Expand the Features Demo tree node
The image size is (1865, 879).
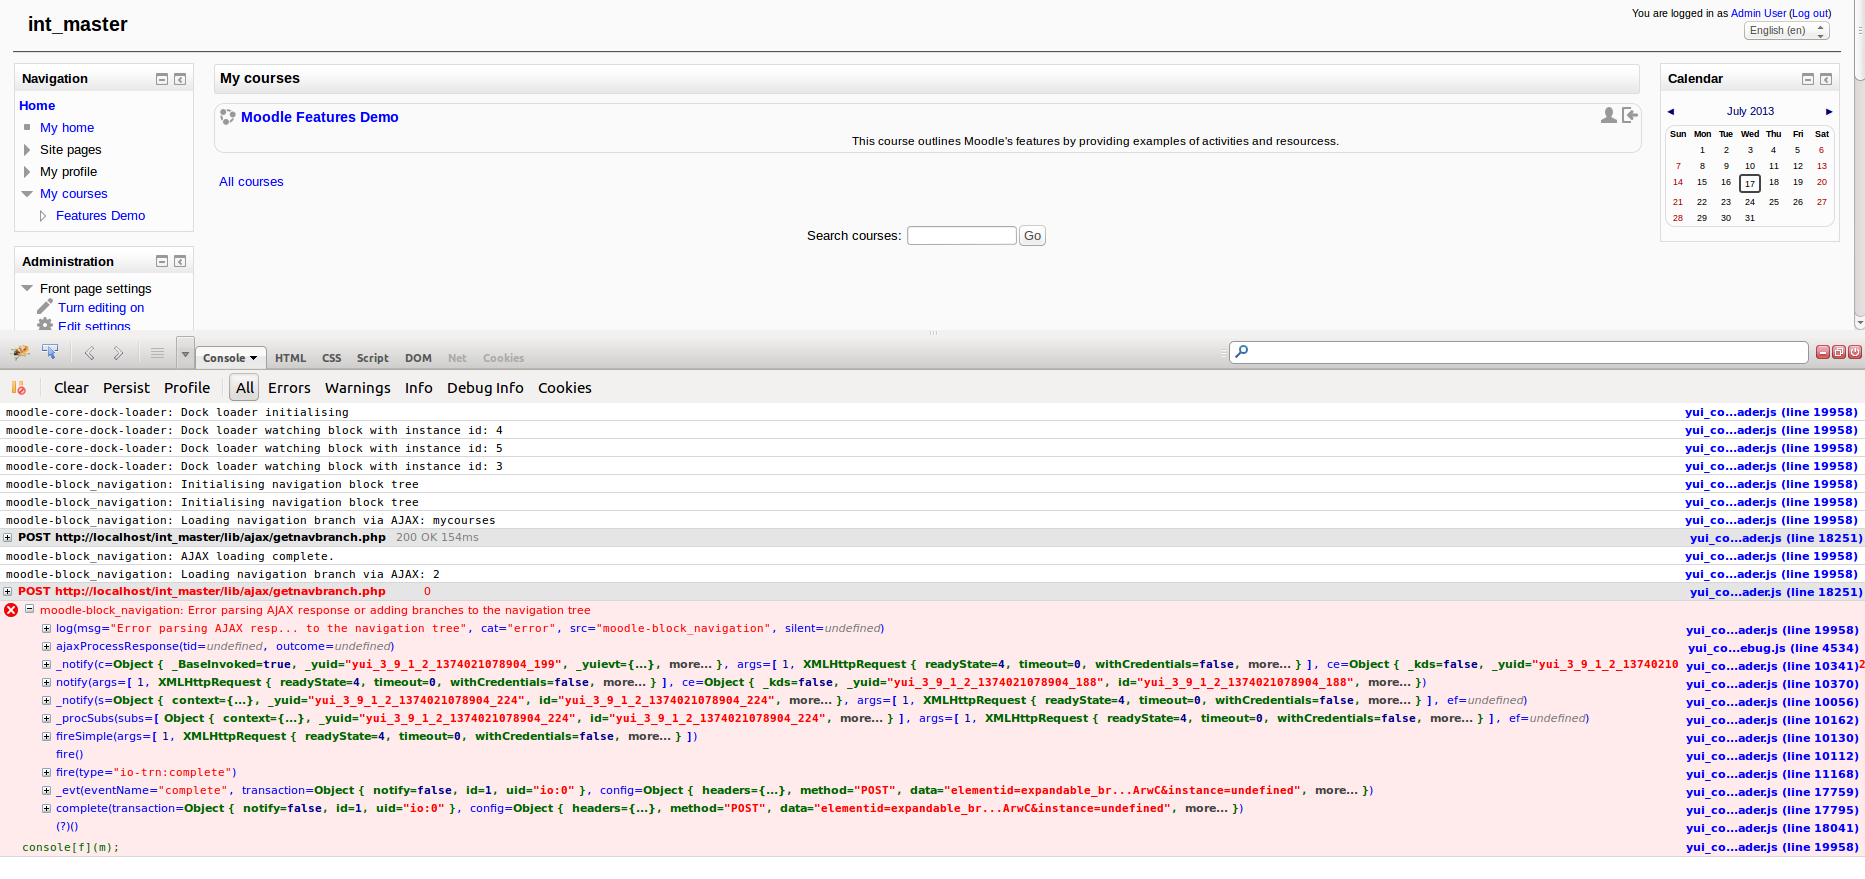tap(43, 216)
